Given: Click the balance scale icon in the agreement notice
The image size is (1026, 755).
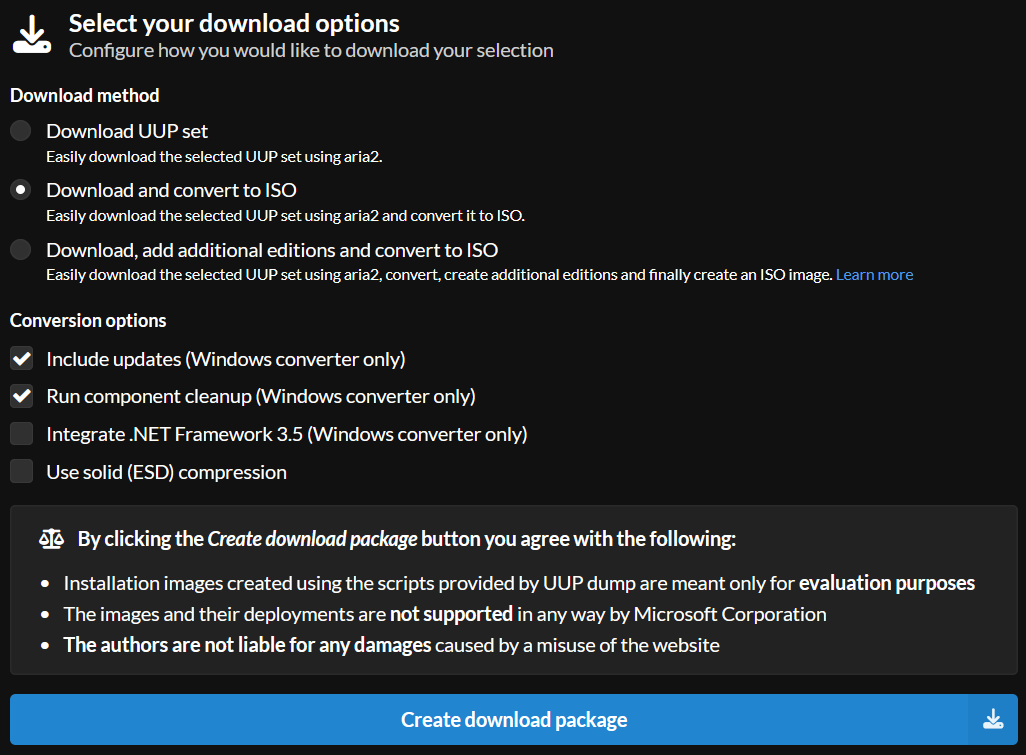Looking at the screenshot, I should (51, 539).
